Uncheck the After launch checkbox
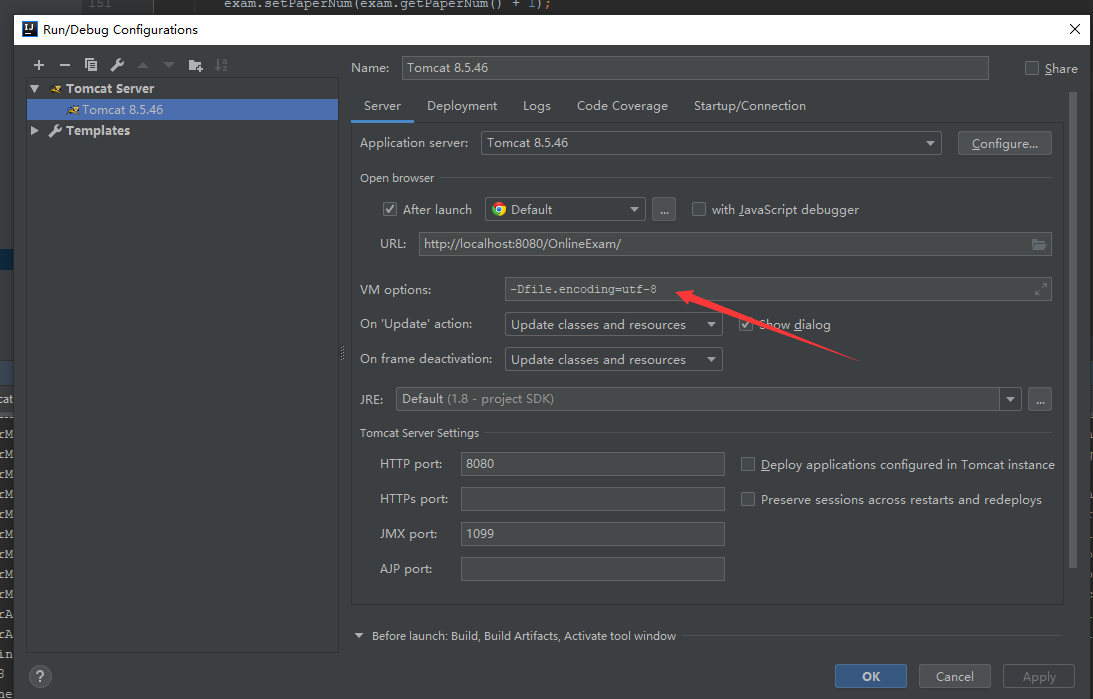Screen dimensions: 1093x699 tap(390, 210)
